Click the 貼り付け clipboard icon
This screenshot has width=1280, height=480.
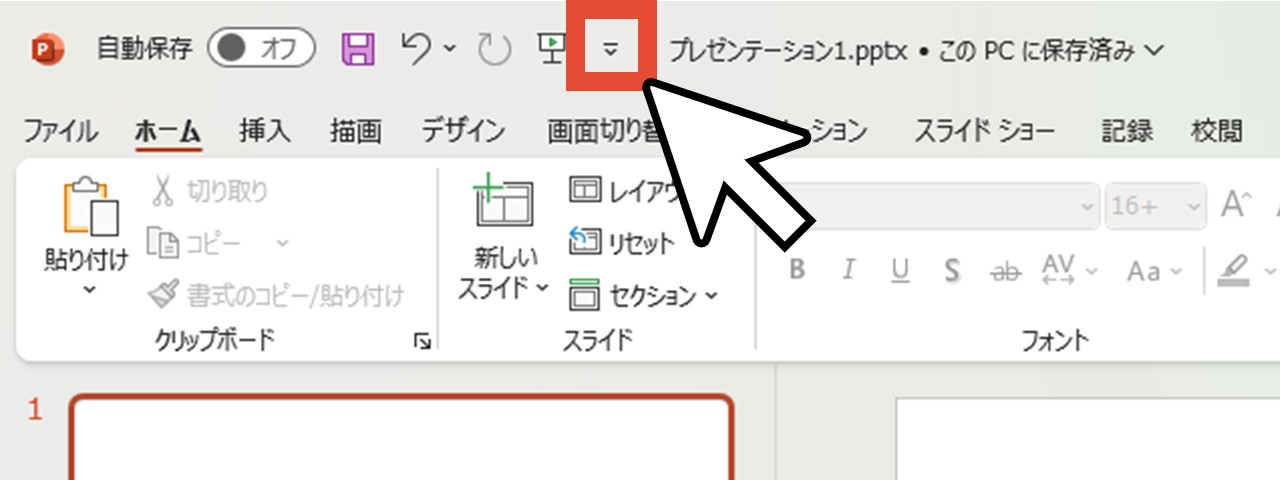[90, 207]
